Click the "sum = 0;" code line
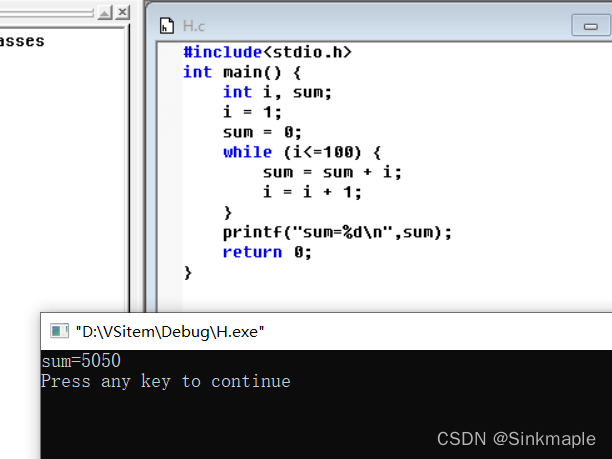Viewport: 612px width, 459px height. (x=262, y=132)
